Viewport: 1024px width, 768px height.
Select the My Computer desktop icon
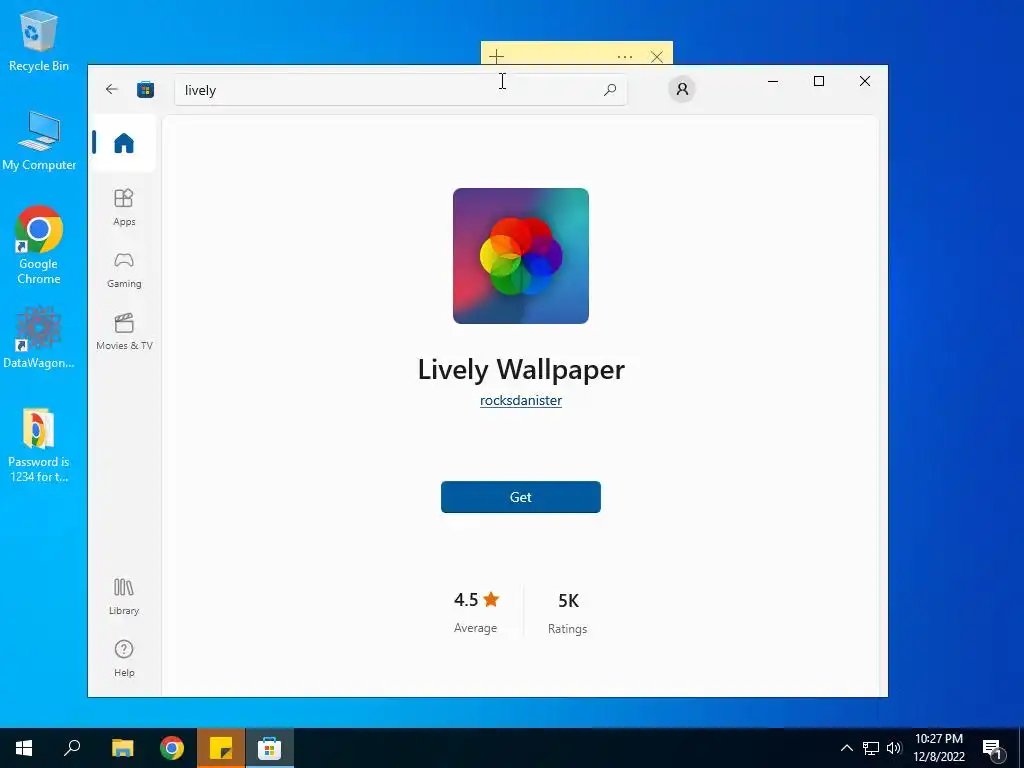(x=39, y=140)
